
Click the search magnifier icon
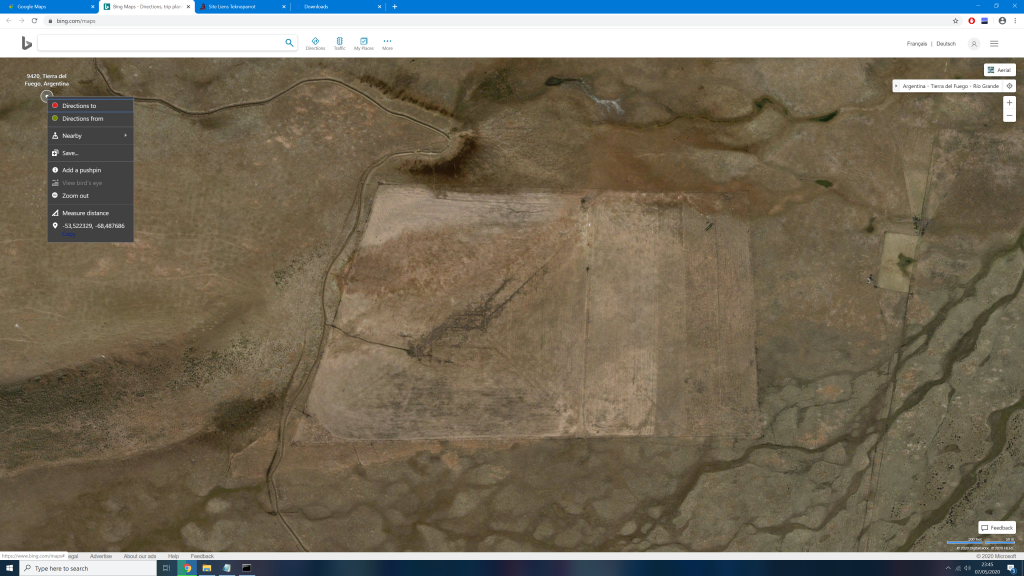point(289,42)
